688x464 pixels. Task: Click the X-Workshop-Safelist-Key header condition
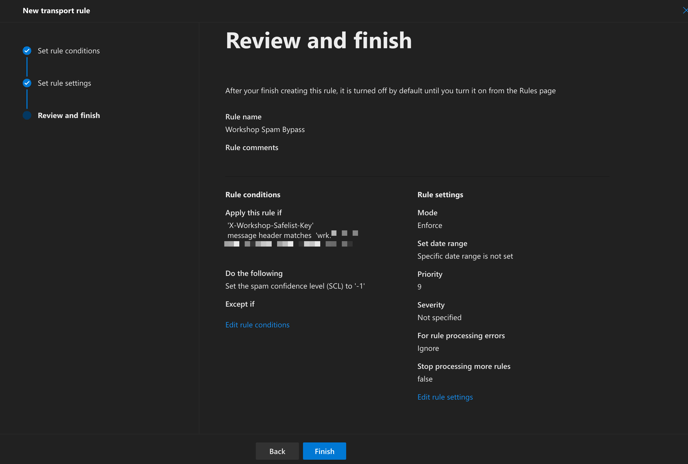270,226
